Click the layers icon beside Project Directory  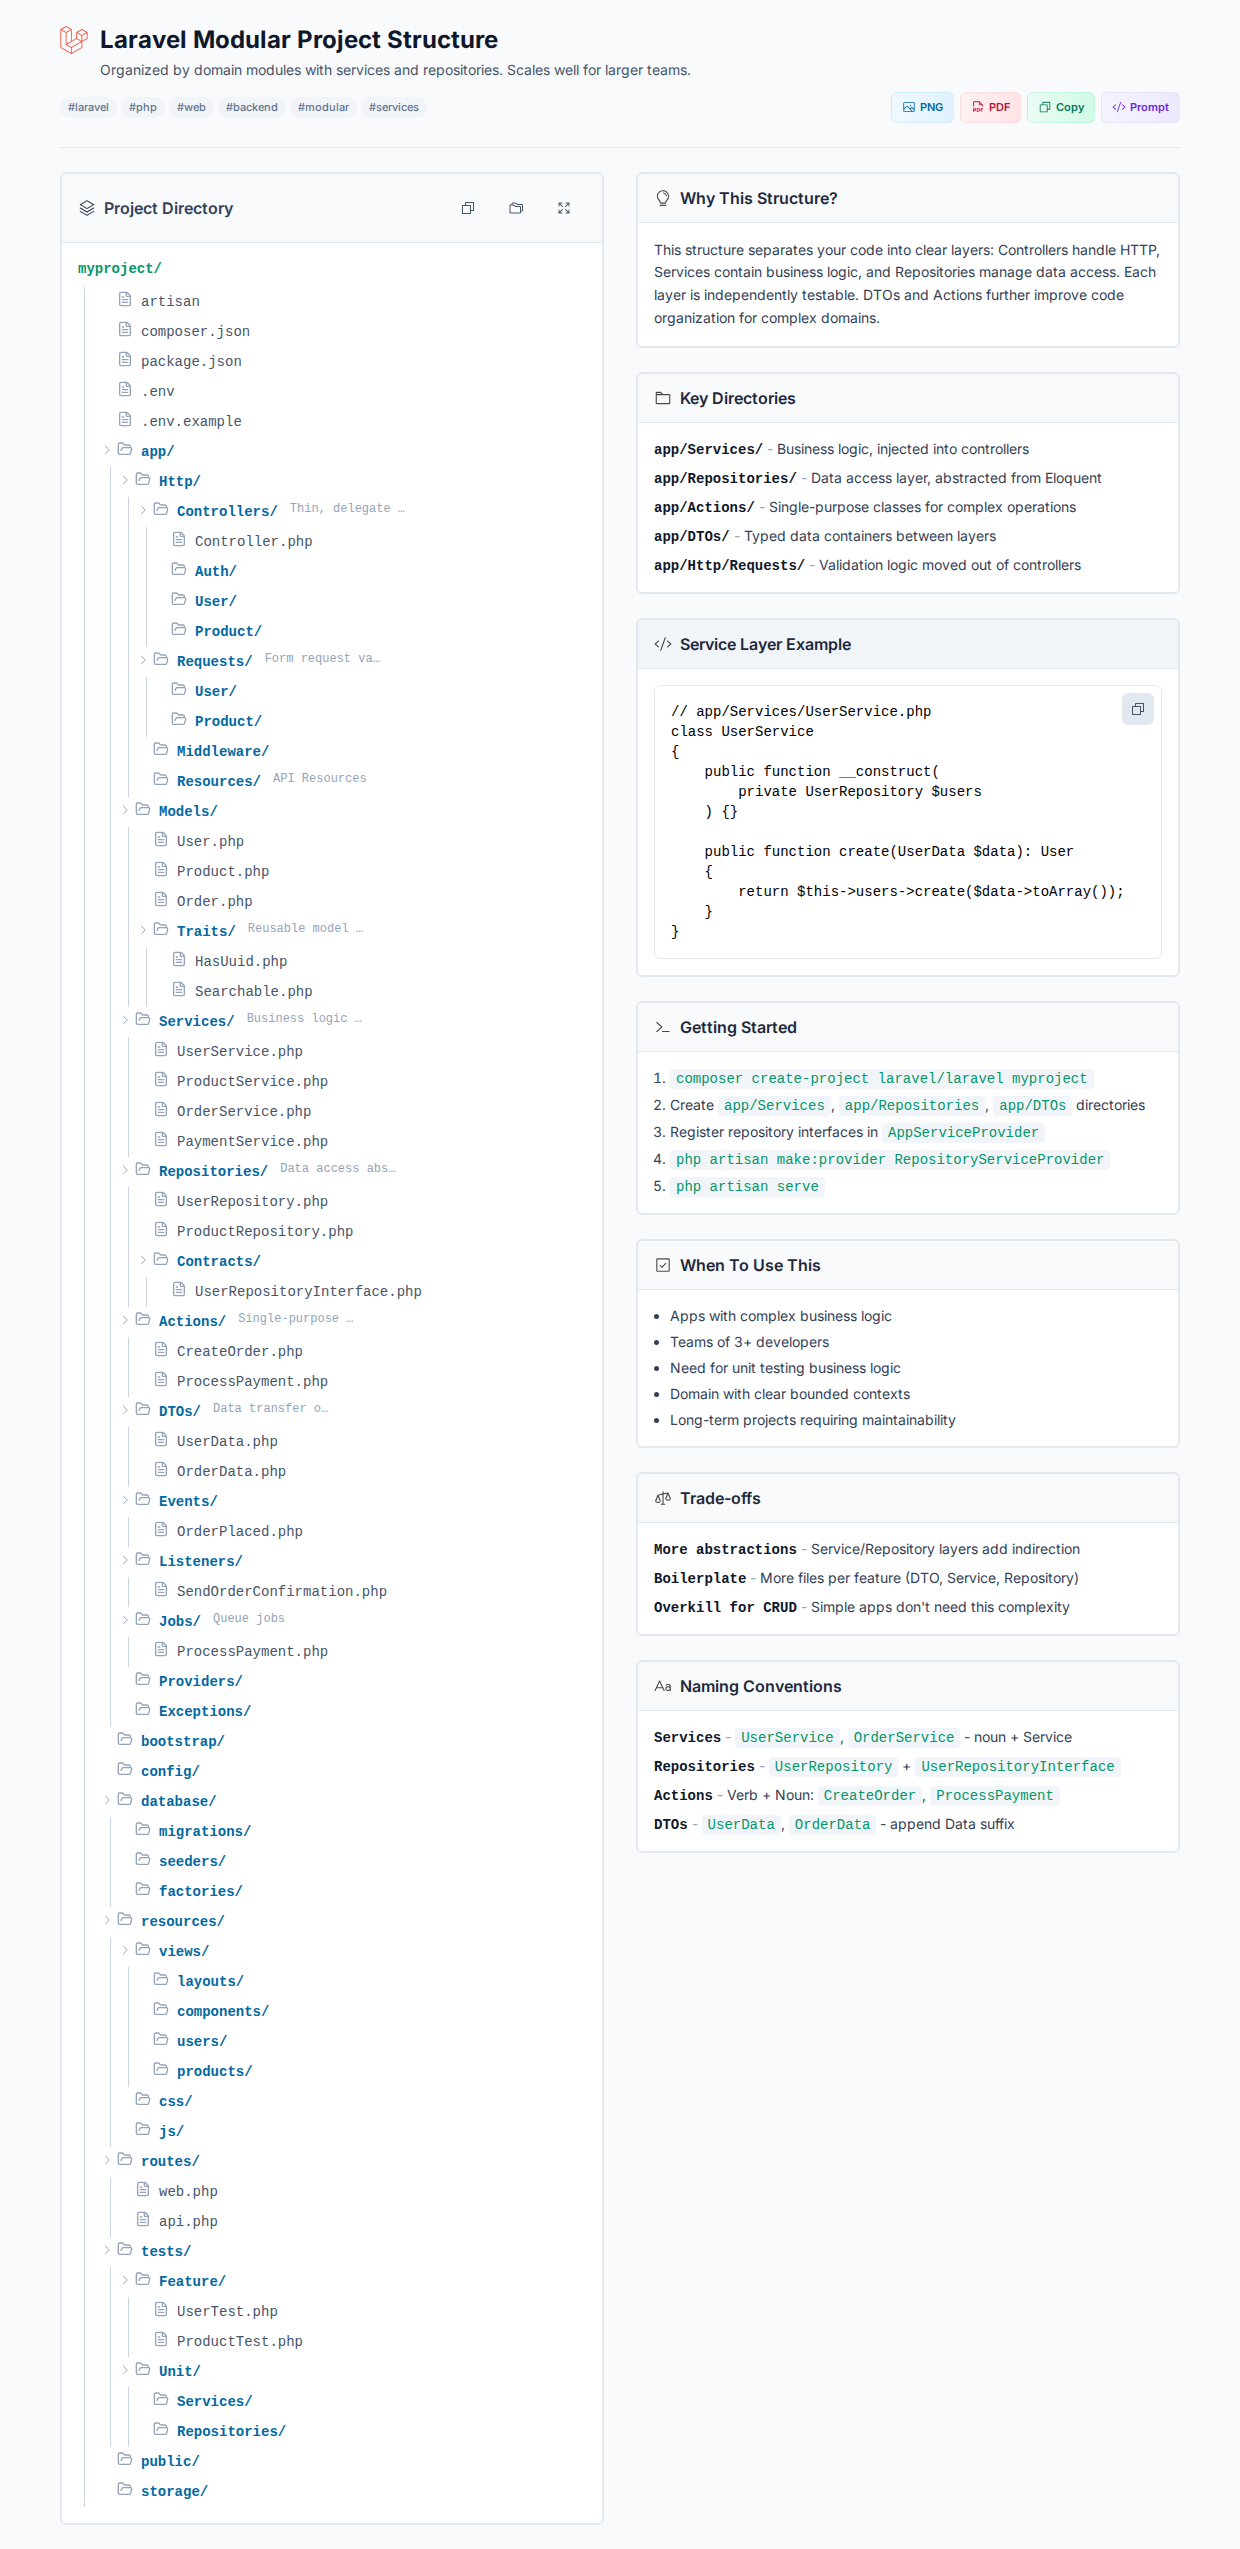coord(87,208)
